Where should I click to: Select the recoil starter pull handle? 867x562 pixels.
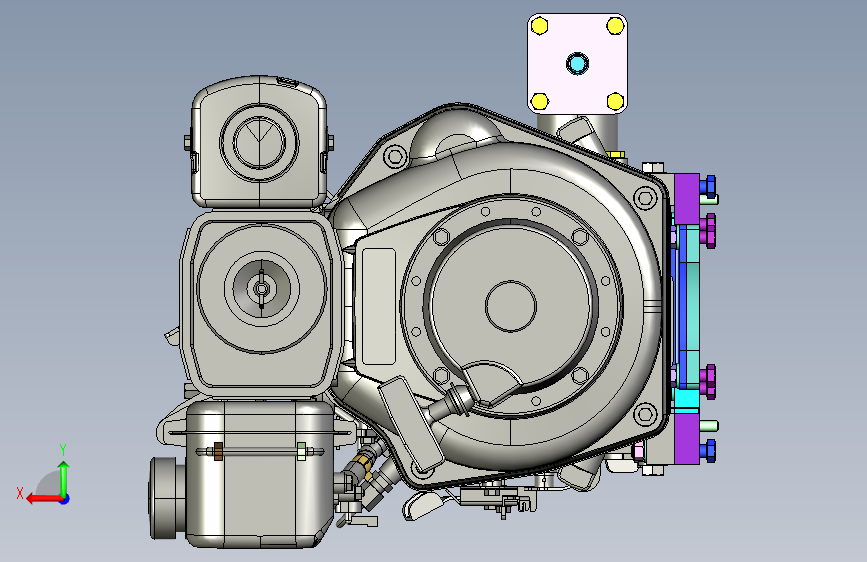(x=412, y=424)
